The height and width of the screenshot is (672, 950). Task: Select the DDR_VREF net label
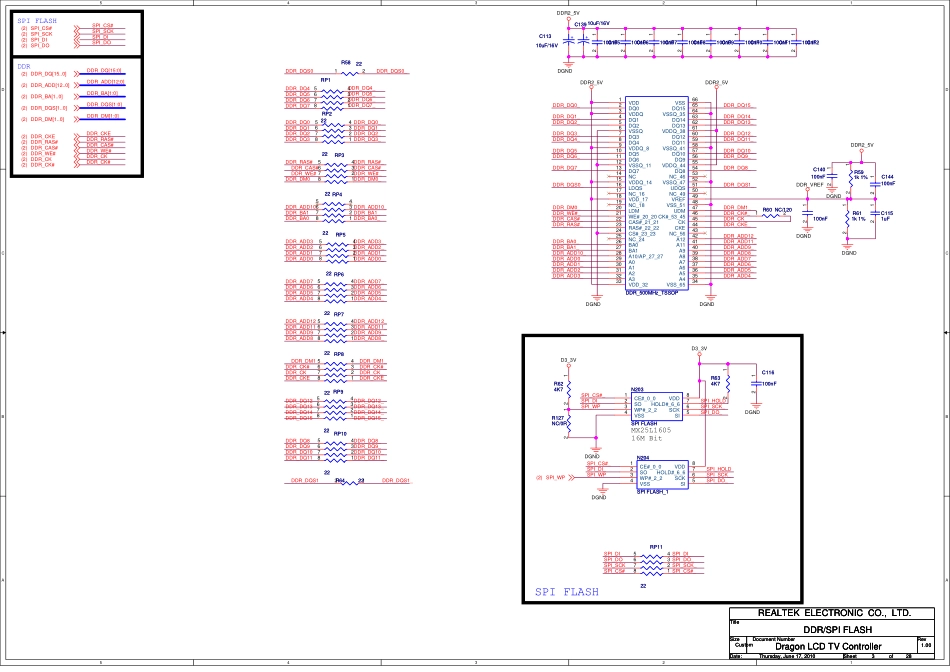tap(809, 186)
